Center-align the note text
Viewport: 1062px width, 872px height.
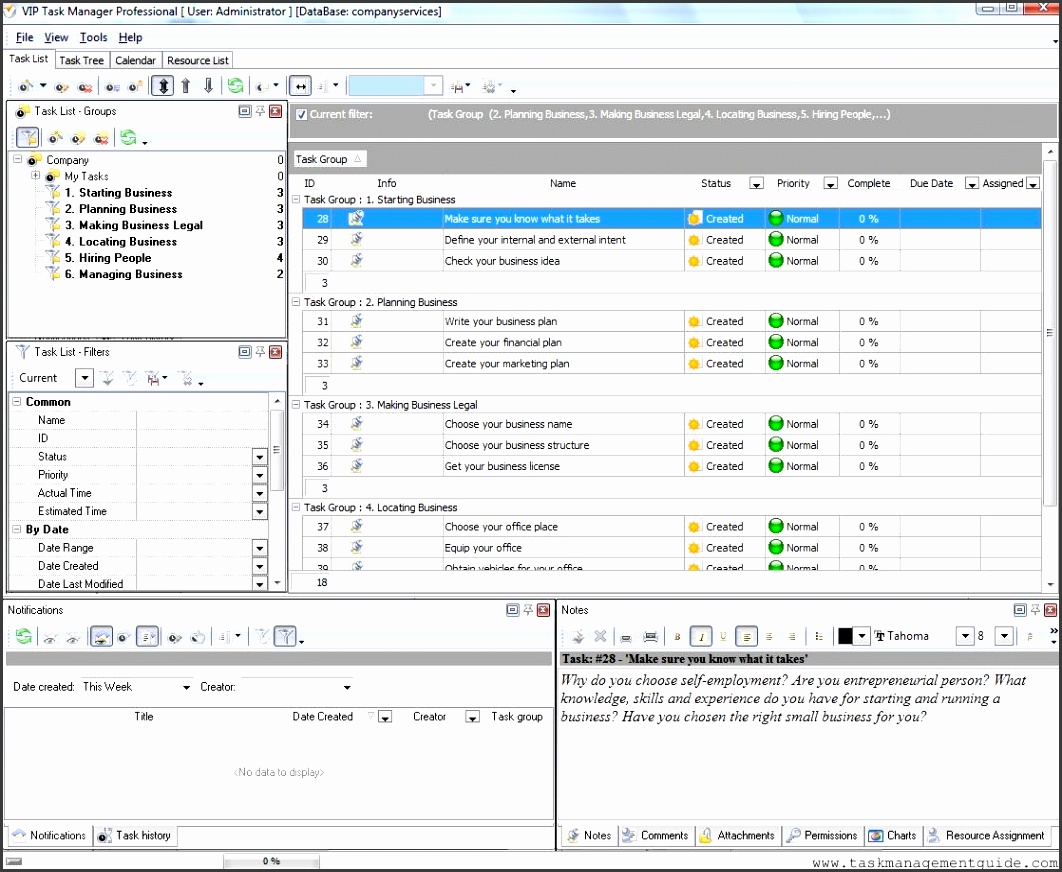(x=769, y=637)
